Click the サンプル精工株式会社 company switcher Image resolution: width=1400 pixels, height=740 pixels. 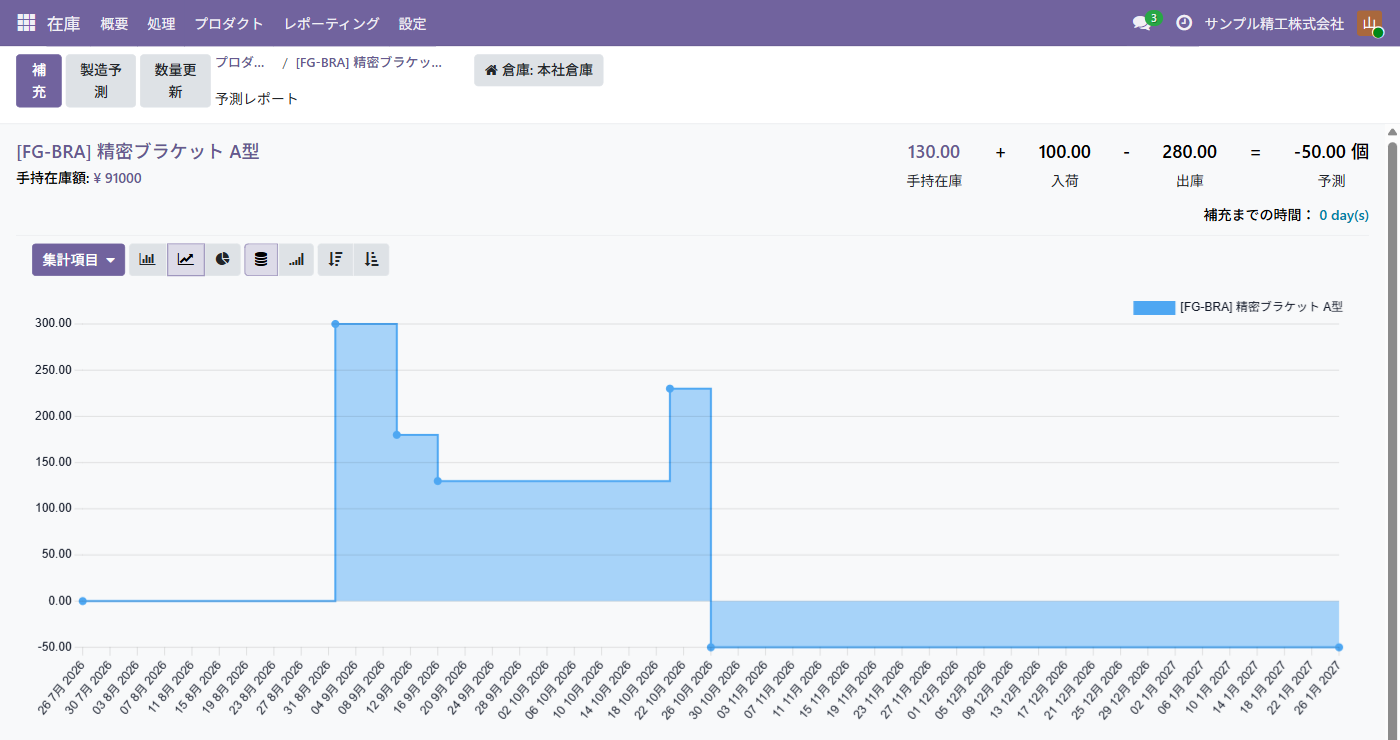click(1274, 23)
